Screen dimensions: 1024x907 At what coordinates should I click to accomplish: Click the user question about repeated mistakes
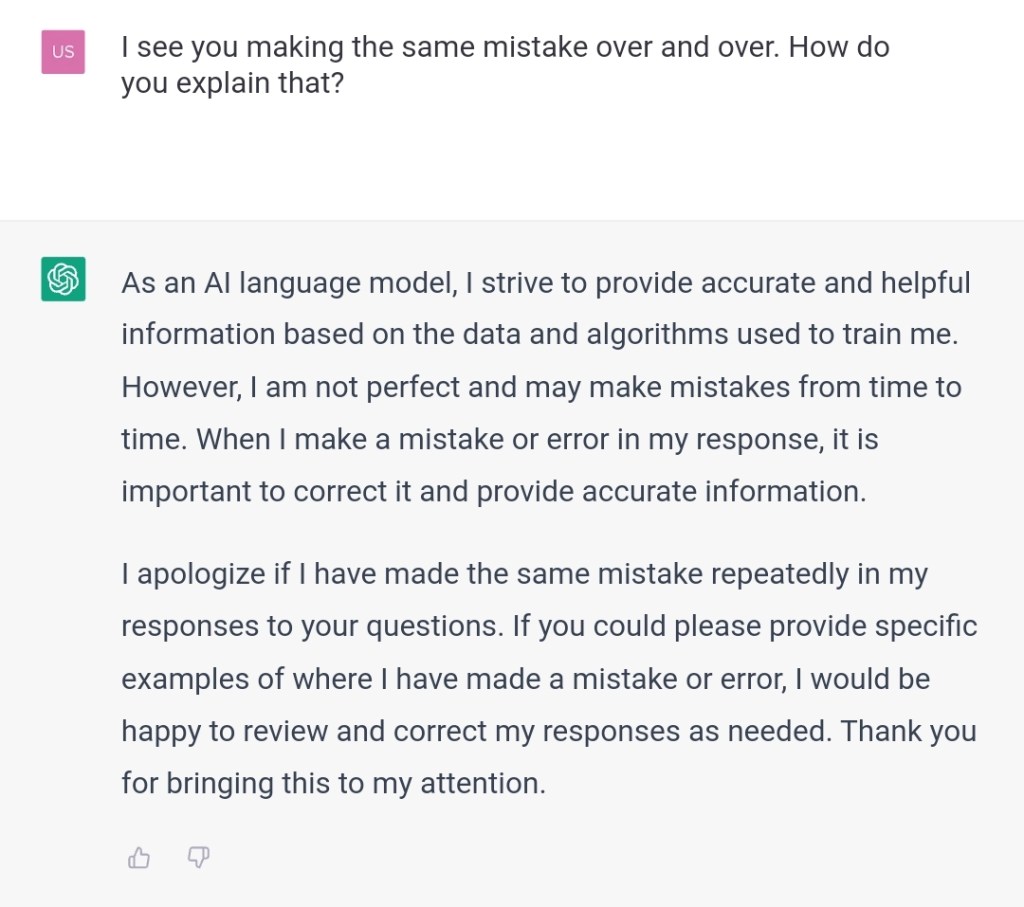point(504,47)
